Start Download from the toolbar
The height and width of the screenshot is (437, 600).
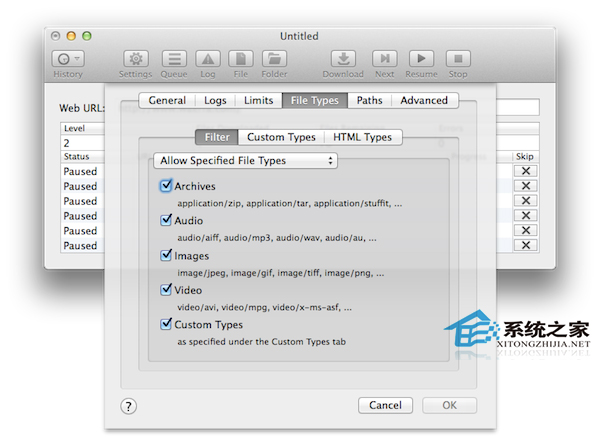[x=343, y=59]
